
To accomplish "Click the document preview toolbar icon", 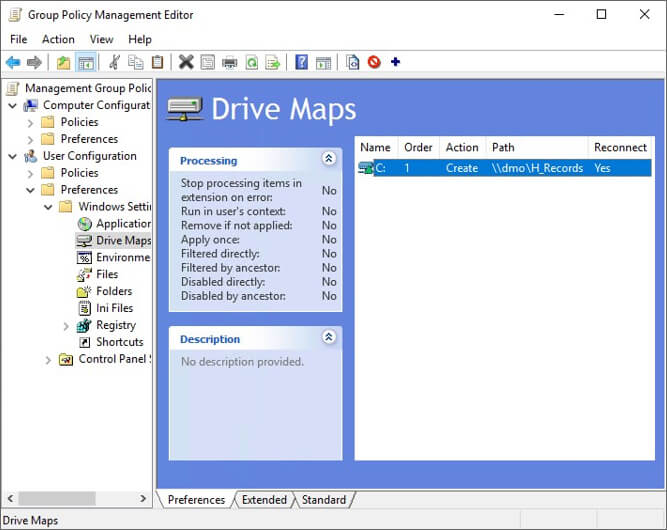I will coord(353,63).
